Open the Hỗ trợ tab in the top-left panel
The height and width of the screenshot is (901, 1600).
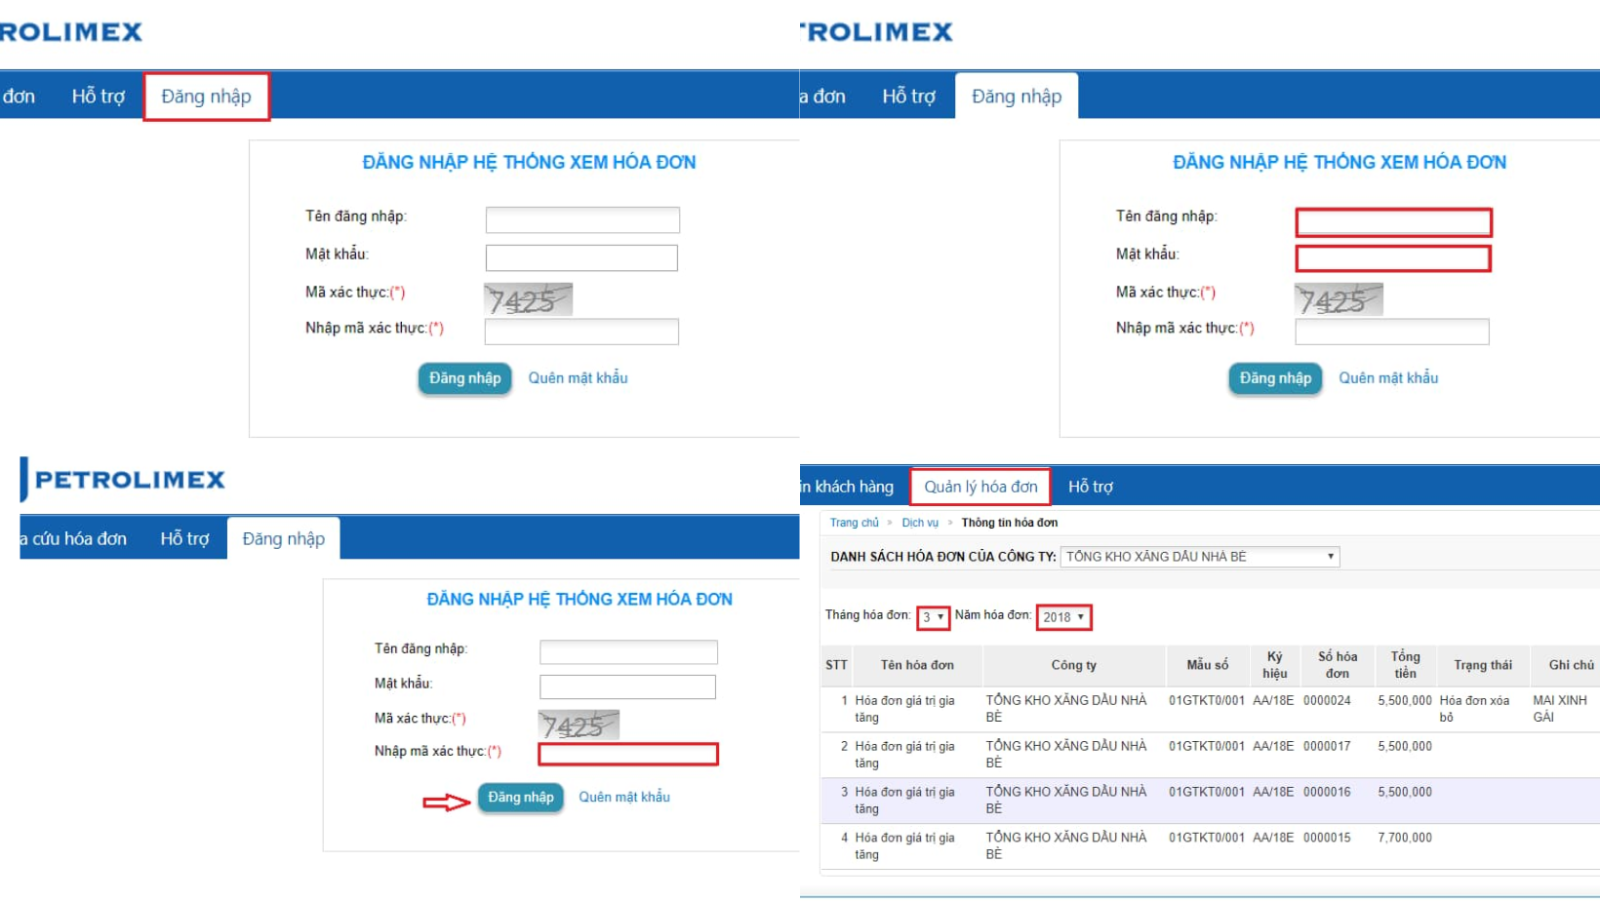click(x=98, y=97)
